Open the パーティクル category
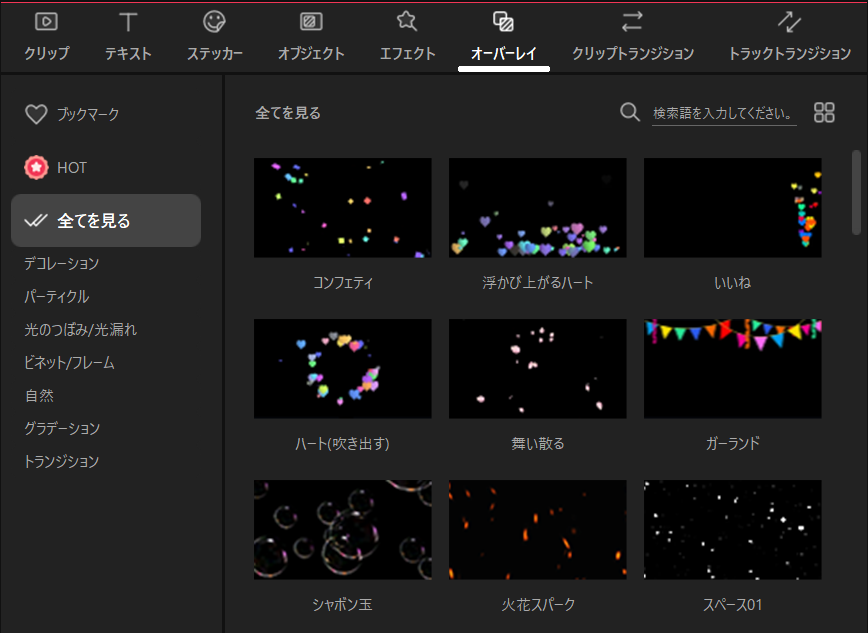This screenshot has width=868, height=633. 57,296
